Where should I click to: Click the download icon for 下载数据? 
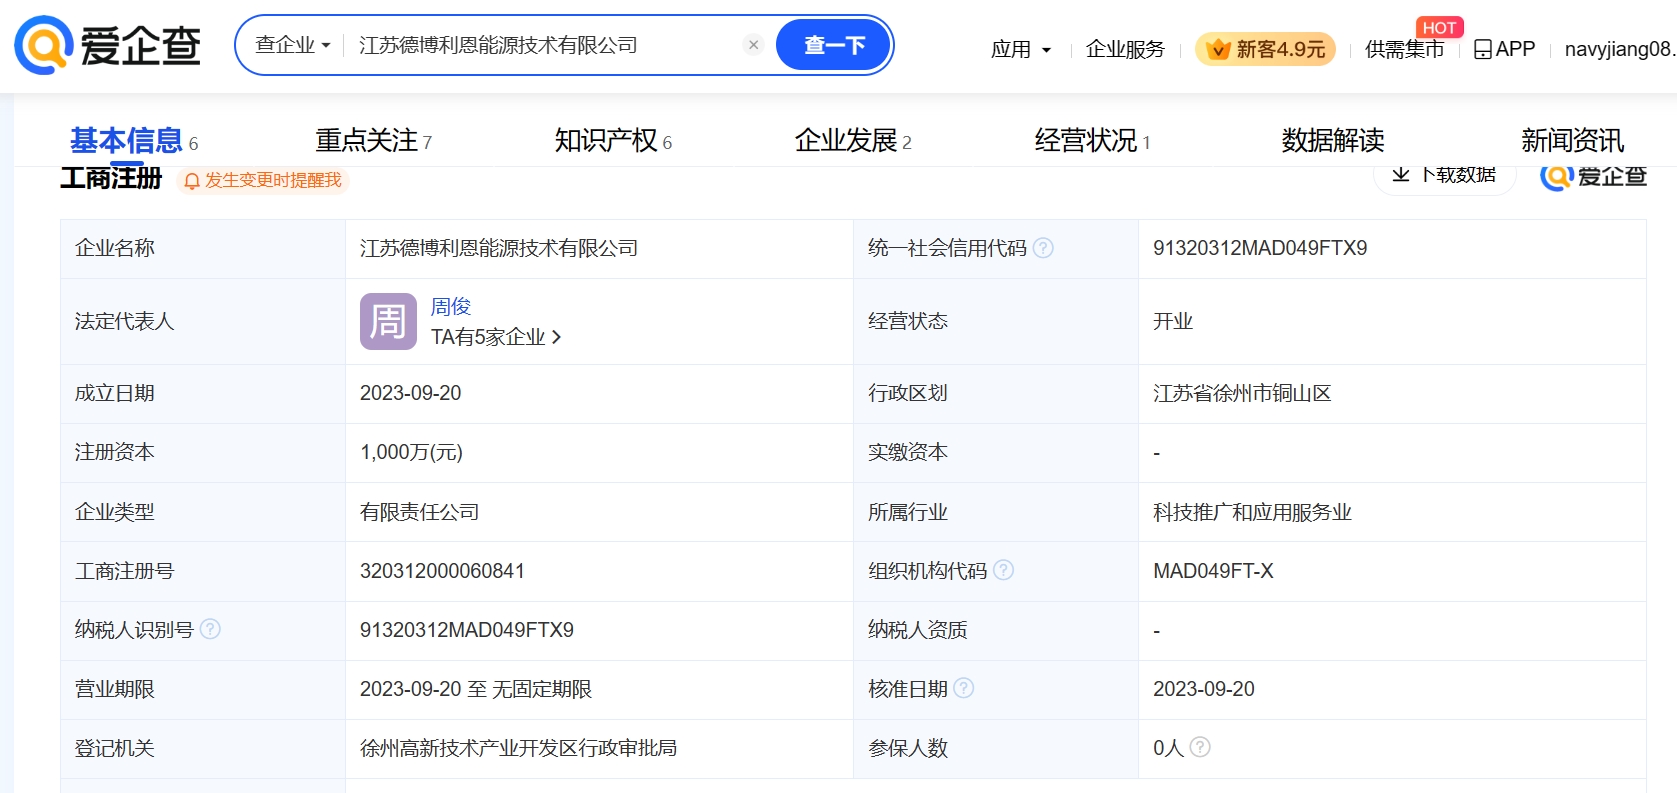(x=1401, y=175)
